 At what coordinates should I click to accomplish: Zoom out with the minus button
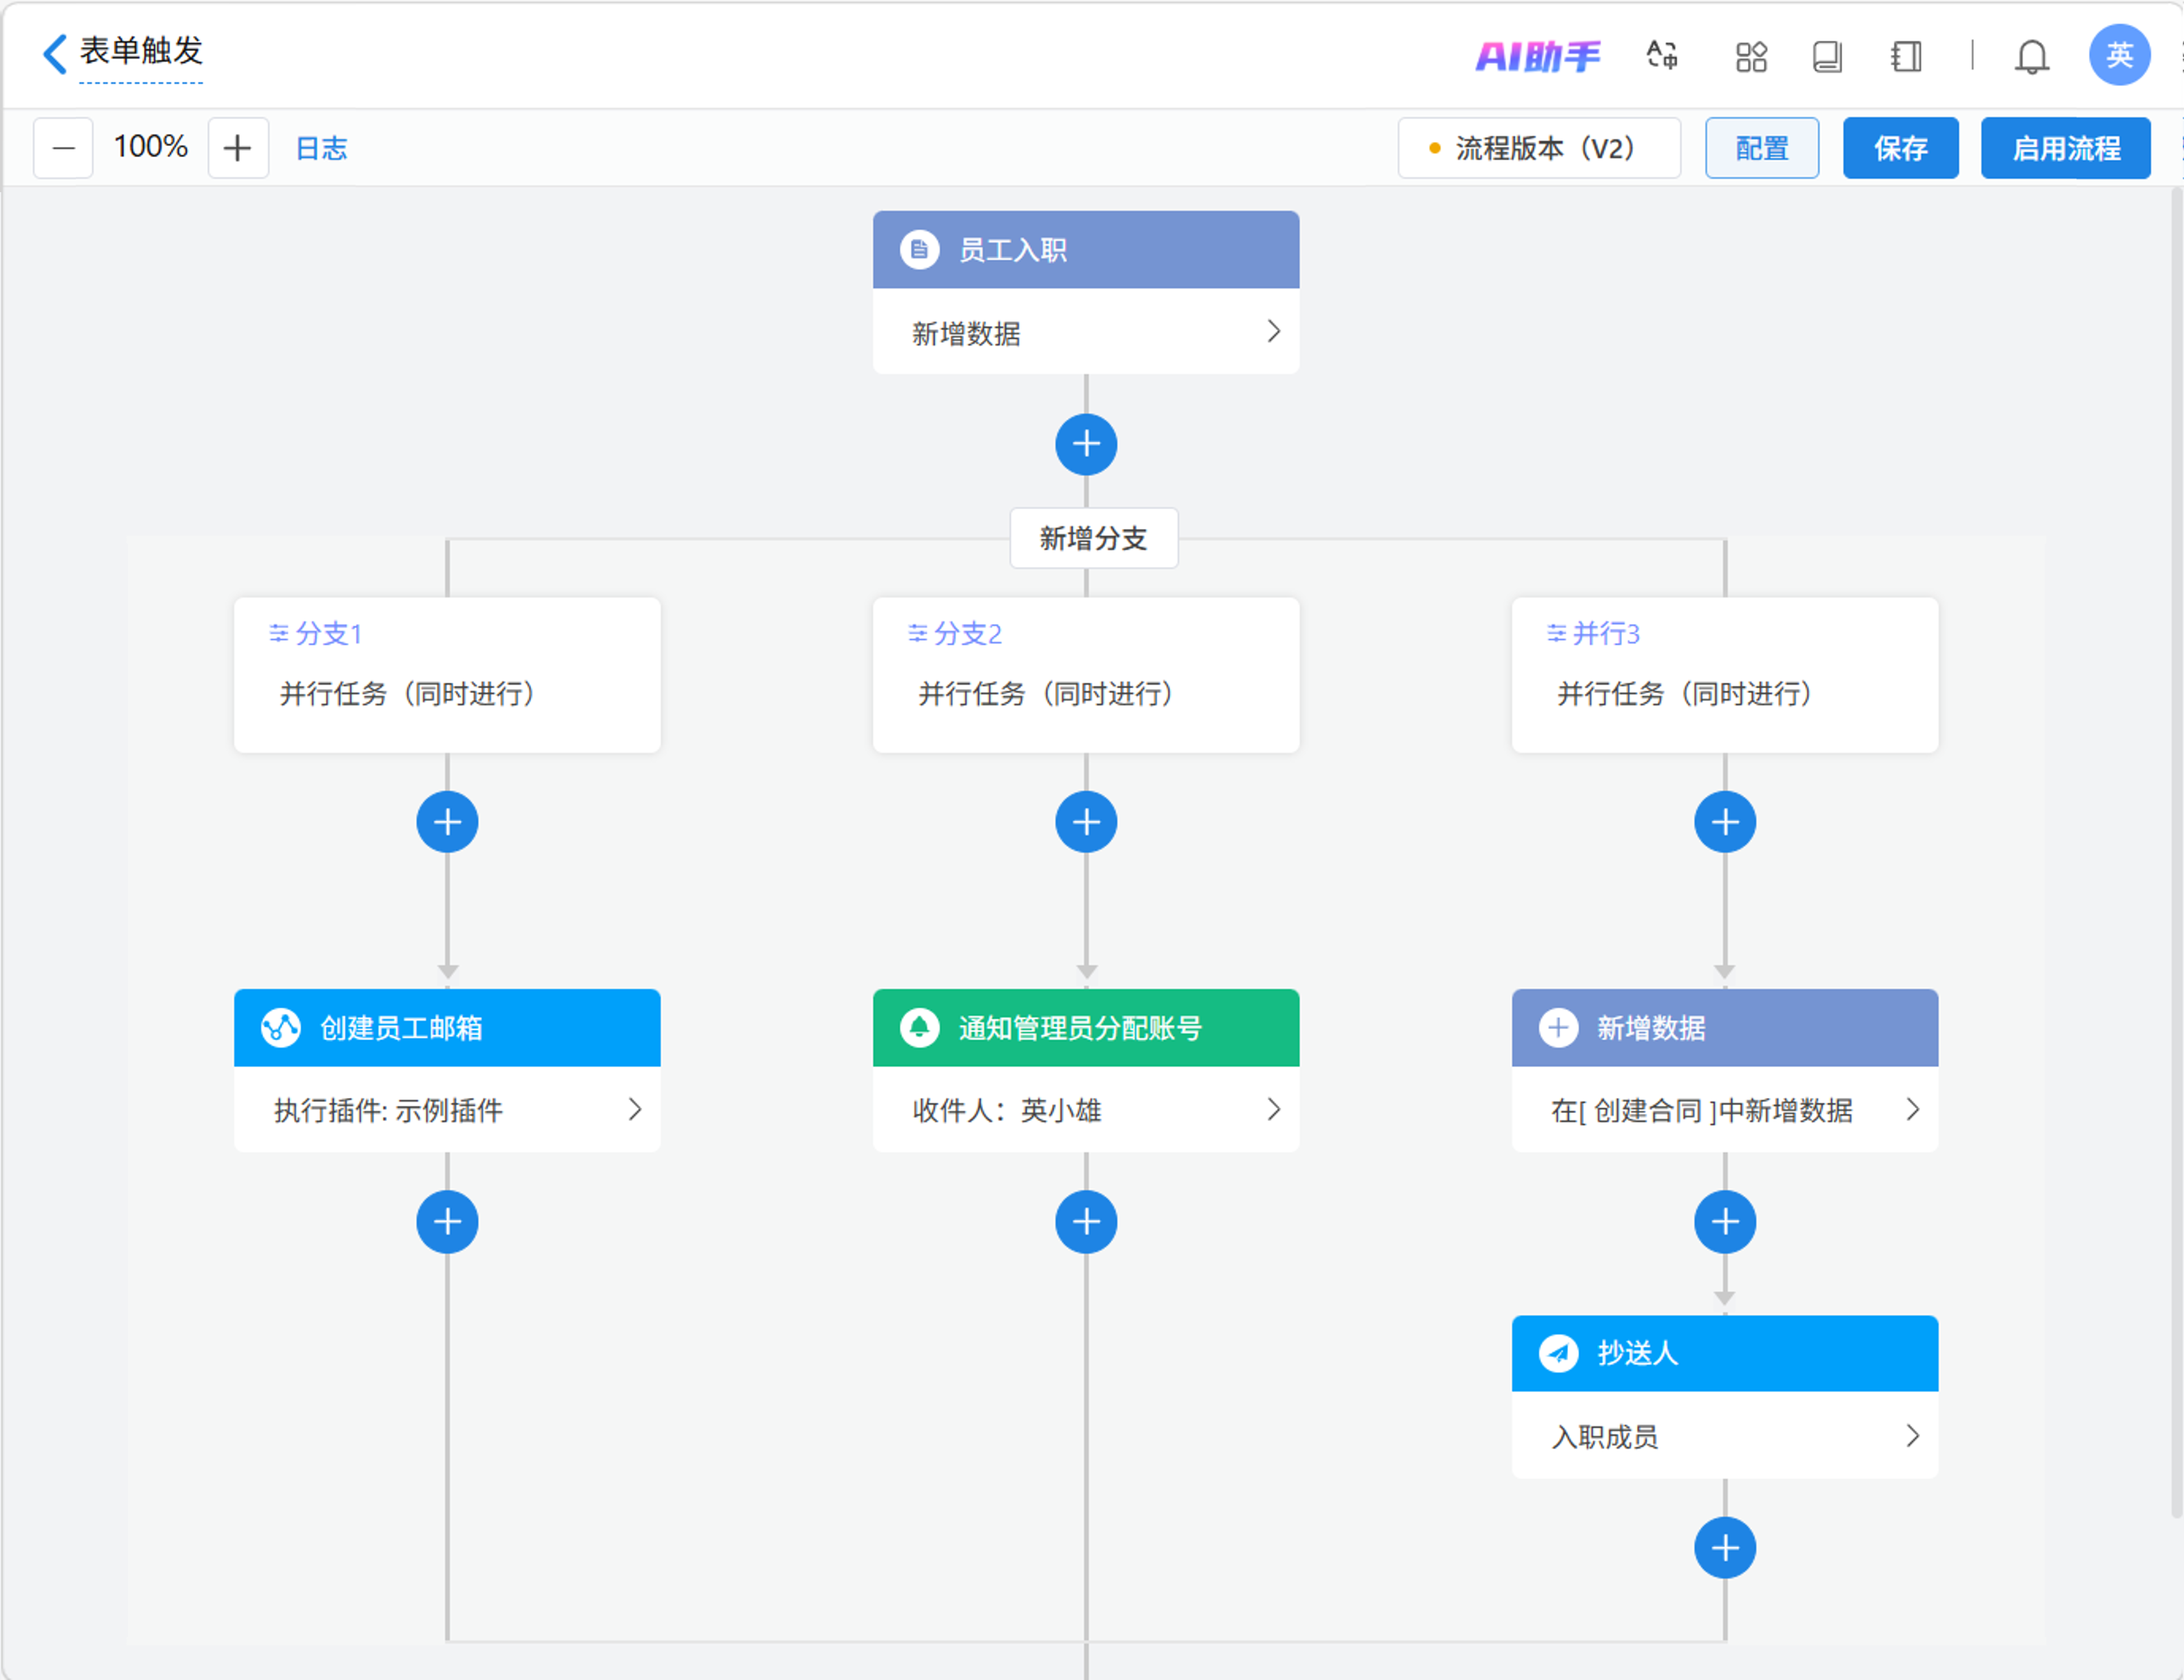(x=63, y=148)
